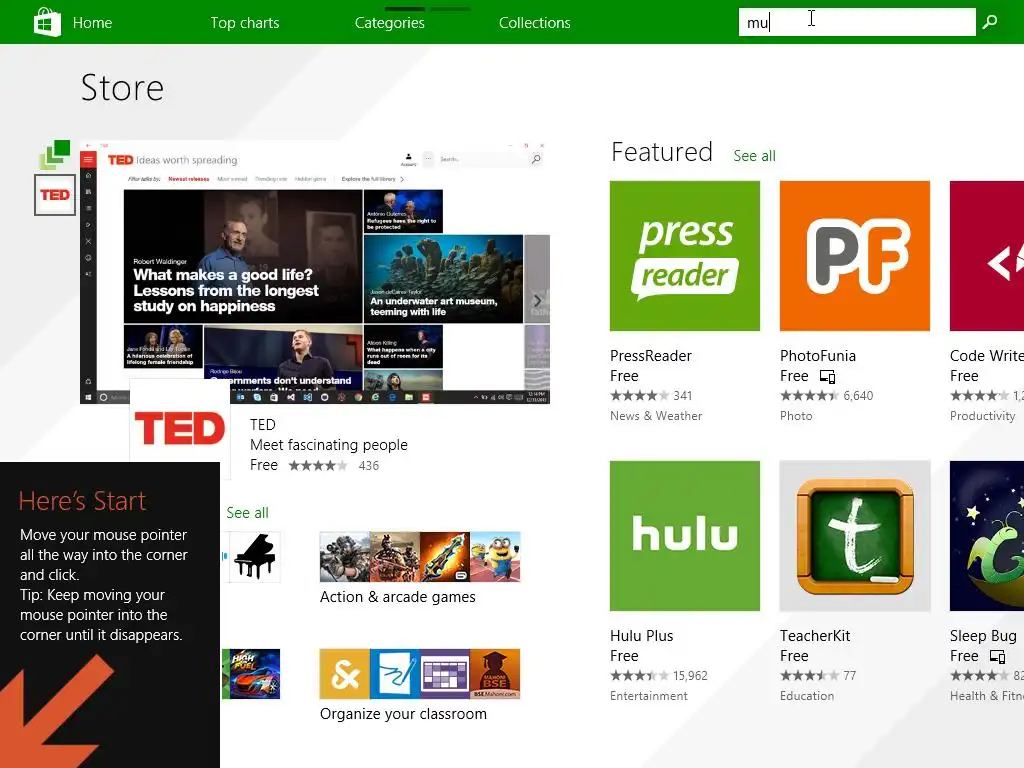
Task: Click the 'Photo' category under PhotoFunia
Action: 796,416
